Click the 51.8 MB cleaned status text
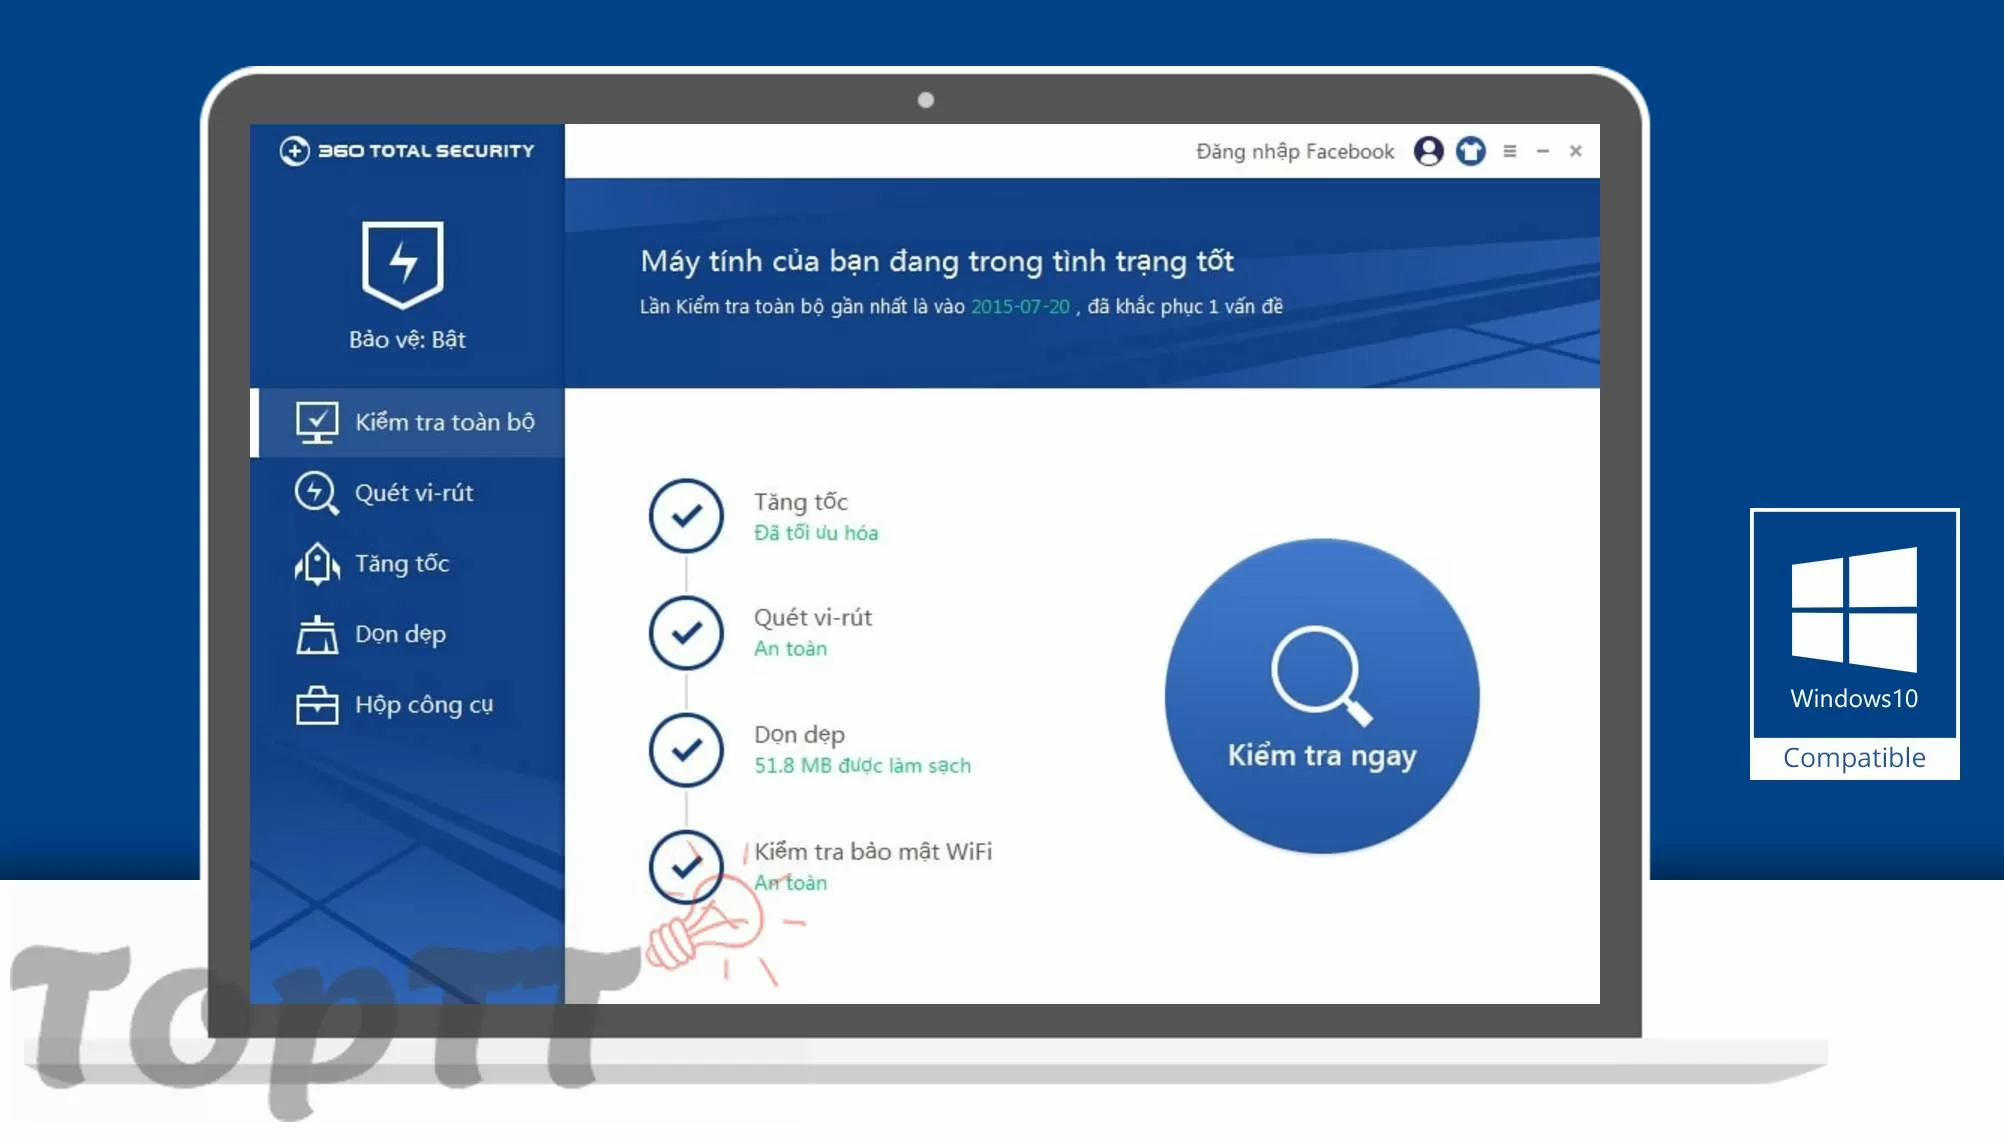 [862, 766]
